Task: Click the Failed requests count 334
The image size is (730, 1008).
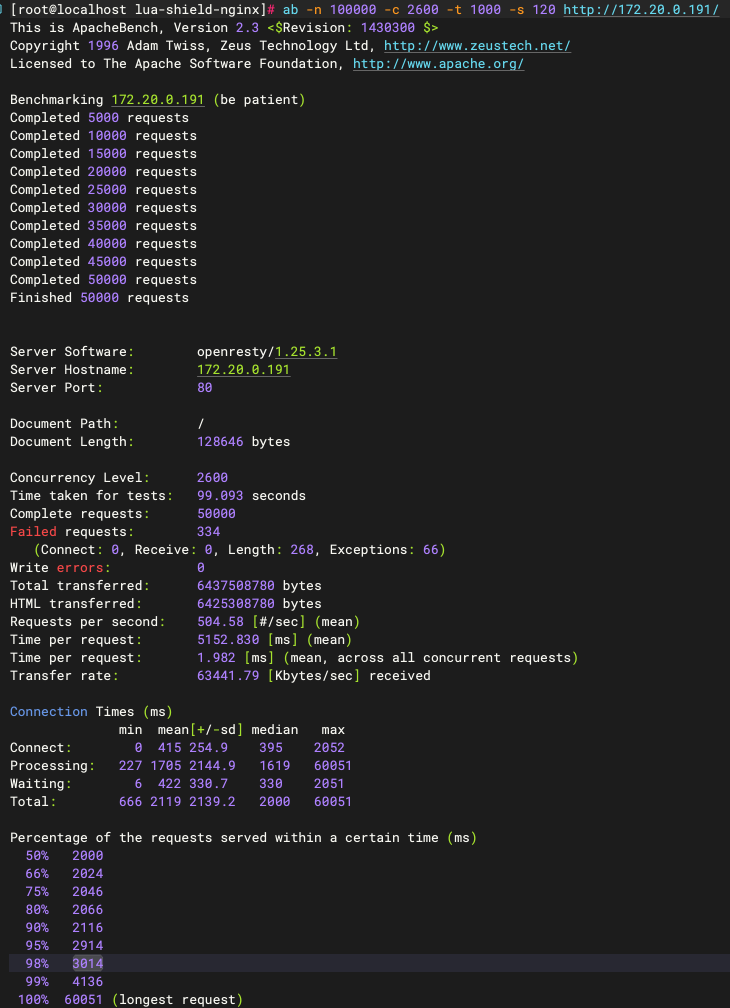Action: (x=208, y=532)
